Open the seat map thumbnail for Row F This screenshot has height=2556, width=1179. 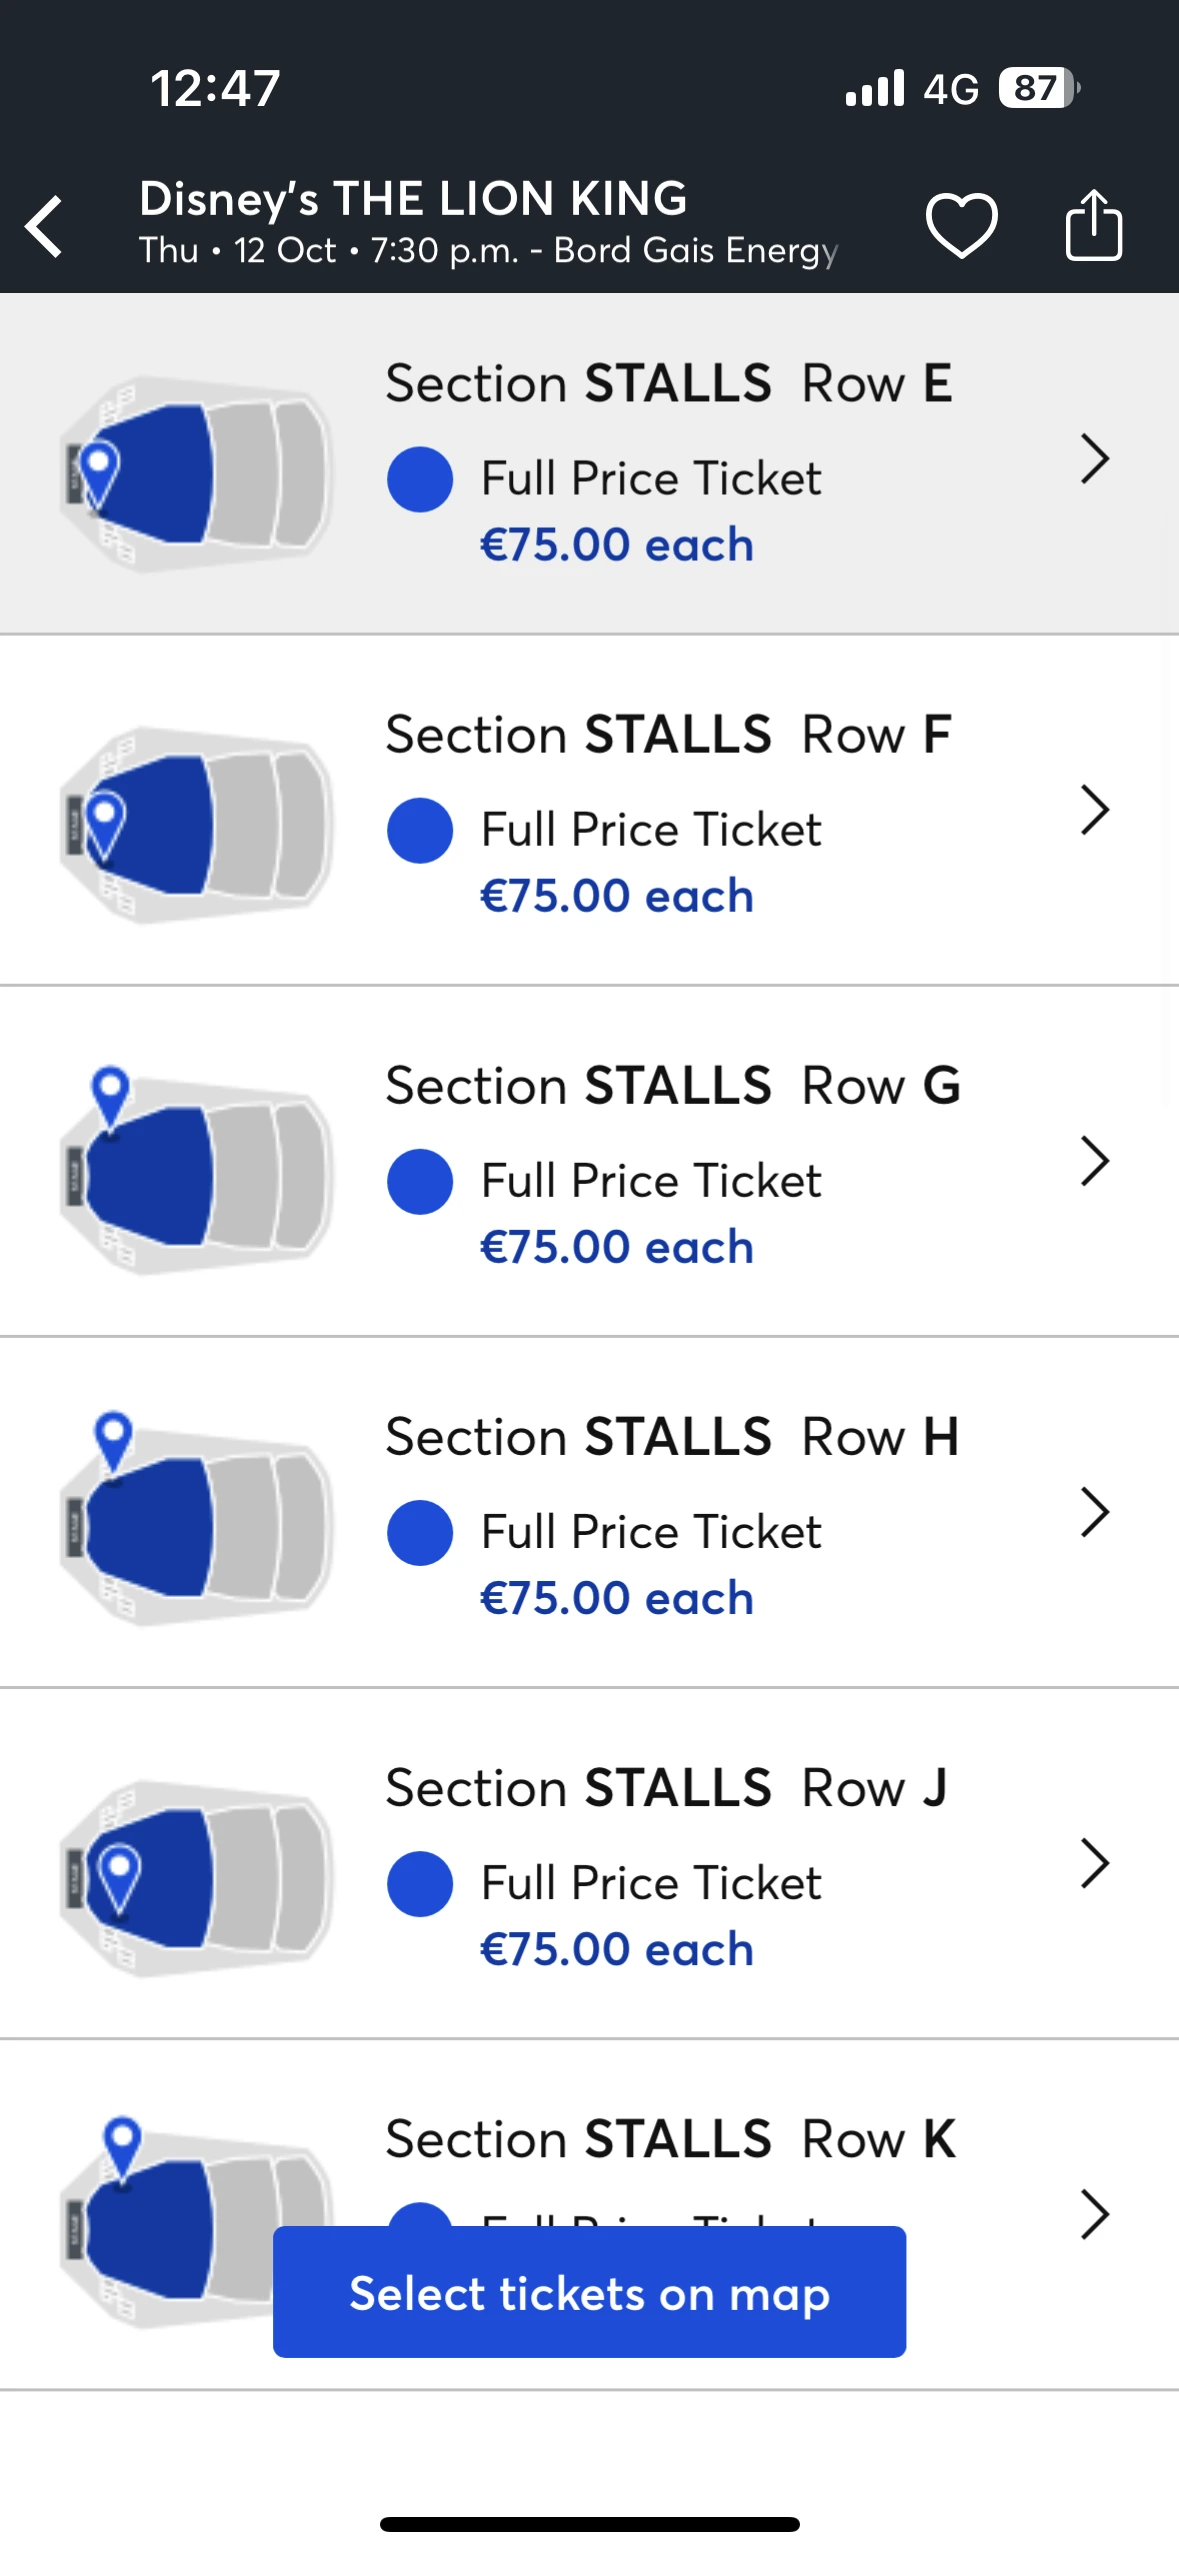point(196,823)
